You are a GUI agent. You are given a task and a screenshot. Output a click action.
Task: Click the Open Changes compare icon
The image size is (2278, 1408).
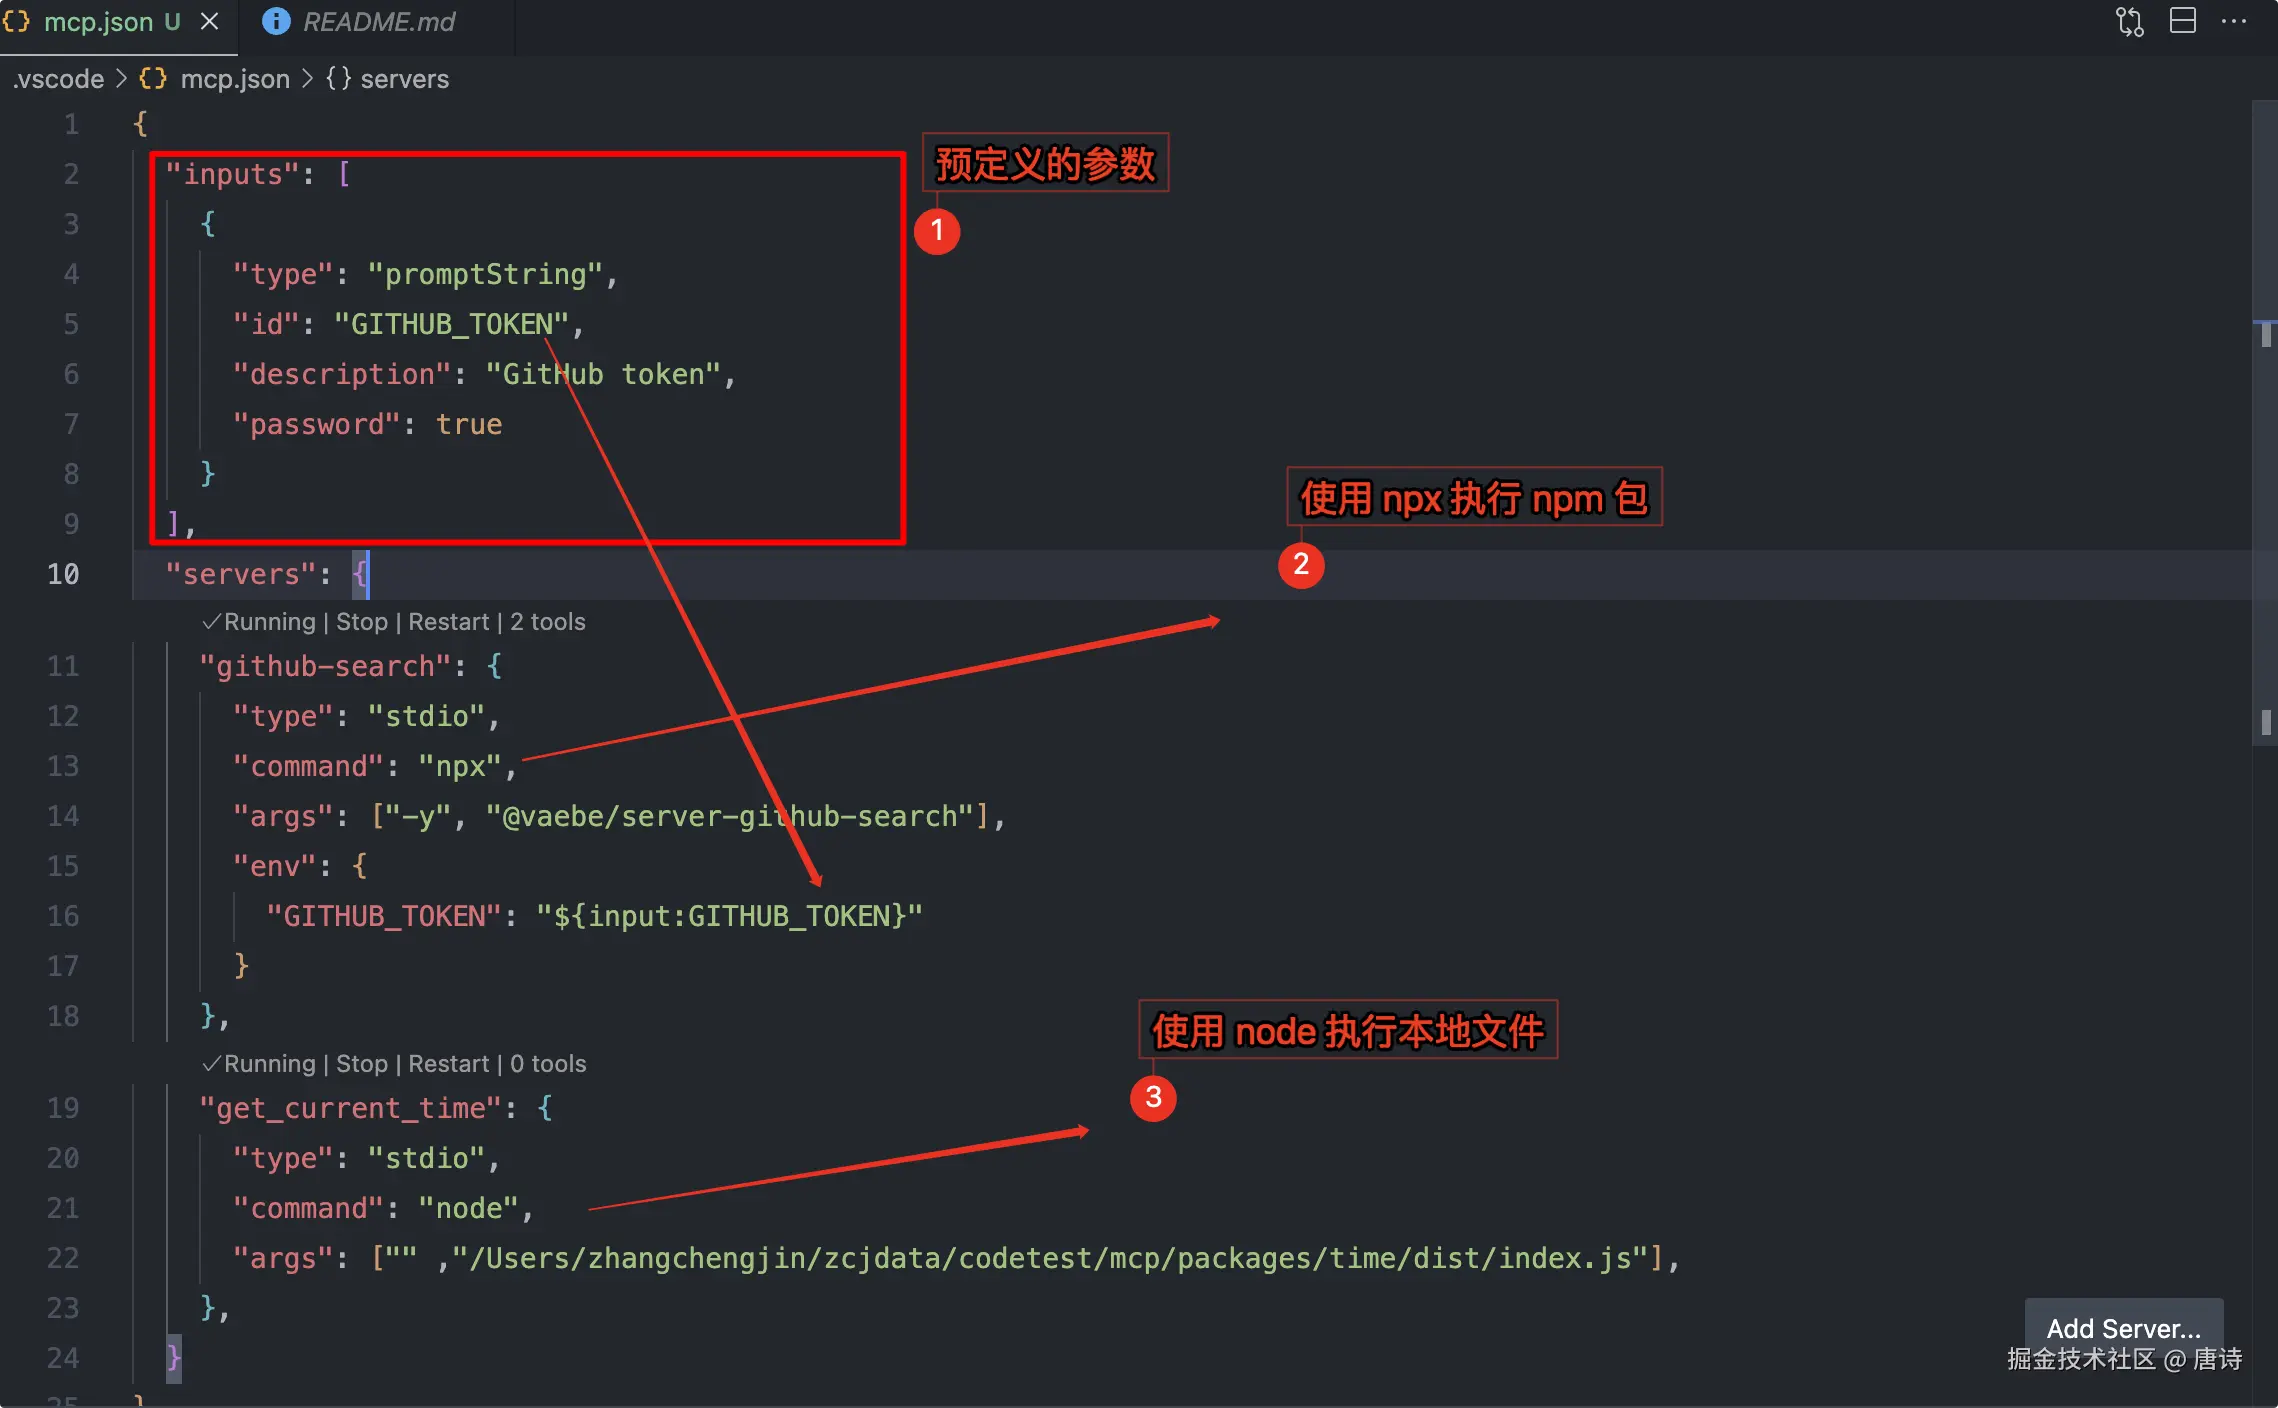coord(2129,21)
